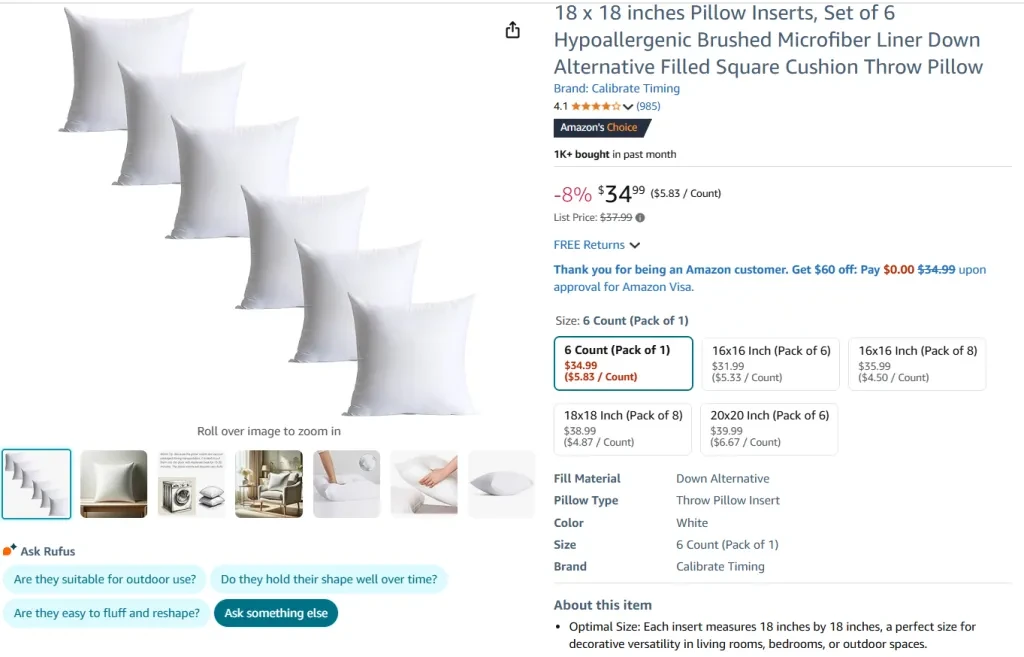
Task: Click the share icon above product image
Action: tap(513, 30)
